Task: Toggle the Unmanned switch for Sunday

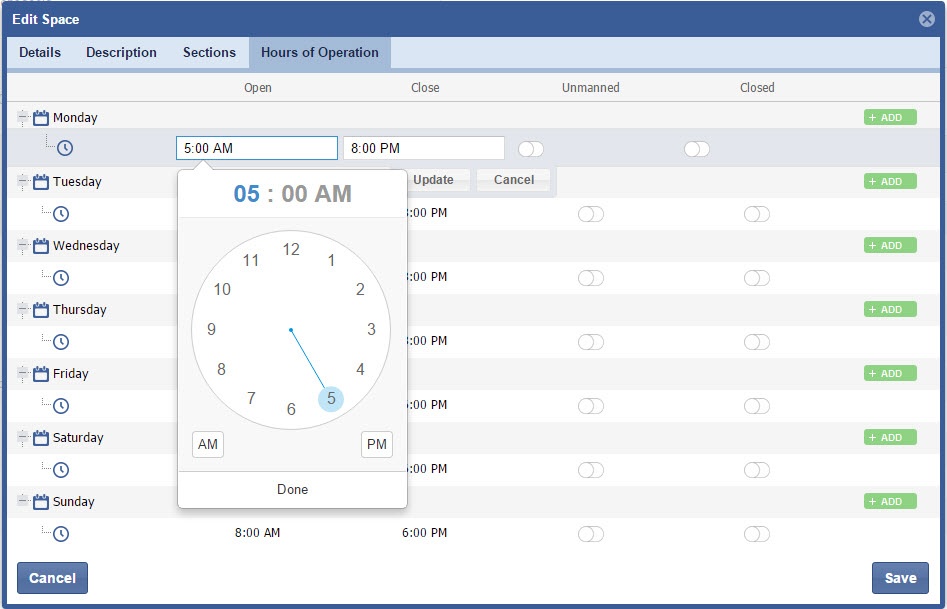Action: coord(591,534)
